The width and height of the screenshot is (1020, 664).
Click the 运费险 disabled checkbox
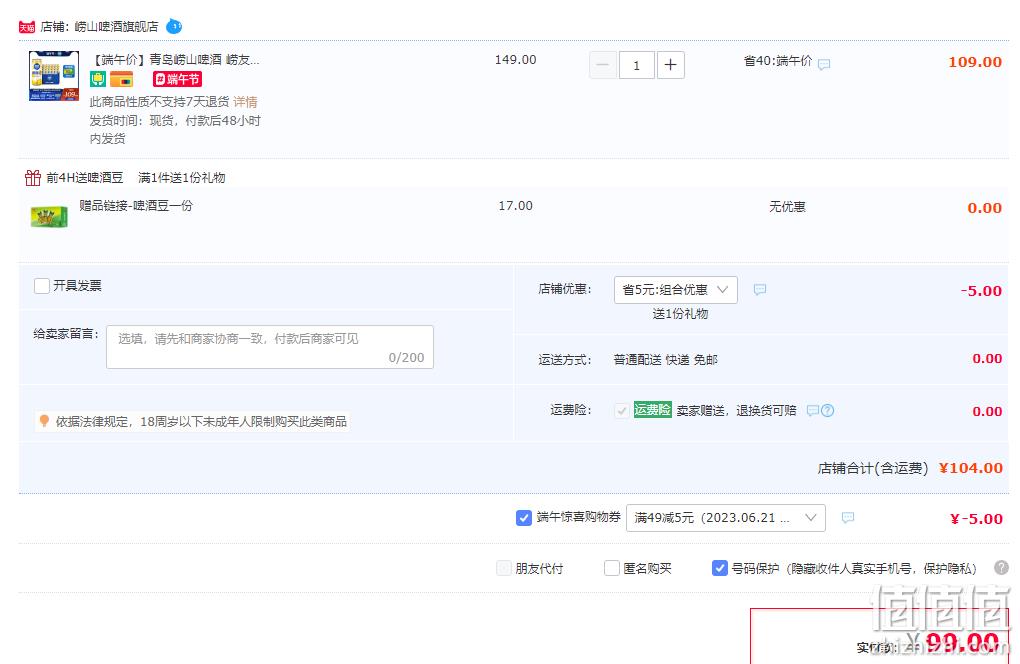(x=621, y=410)
